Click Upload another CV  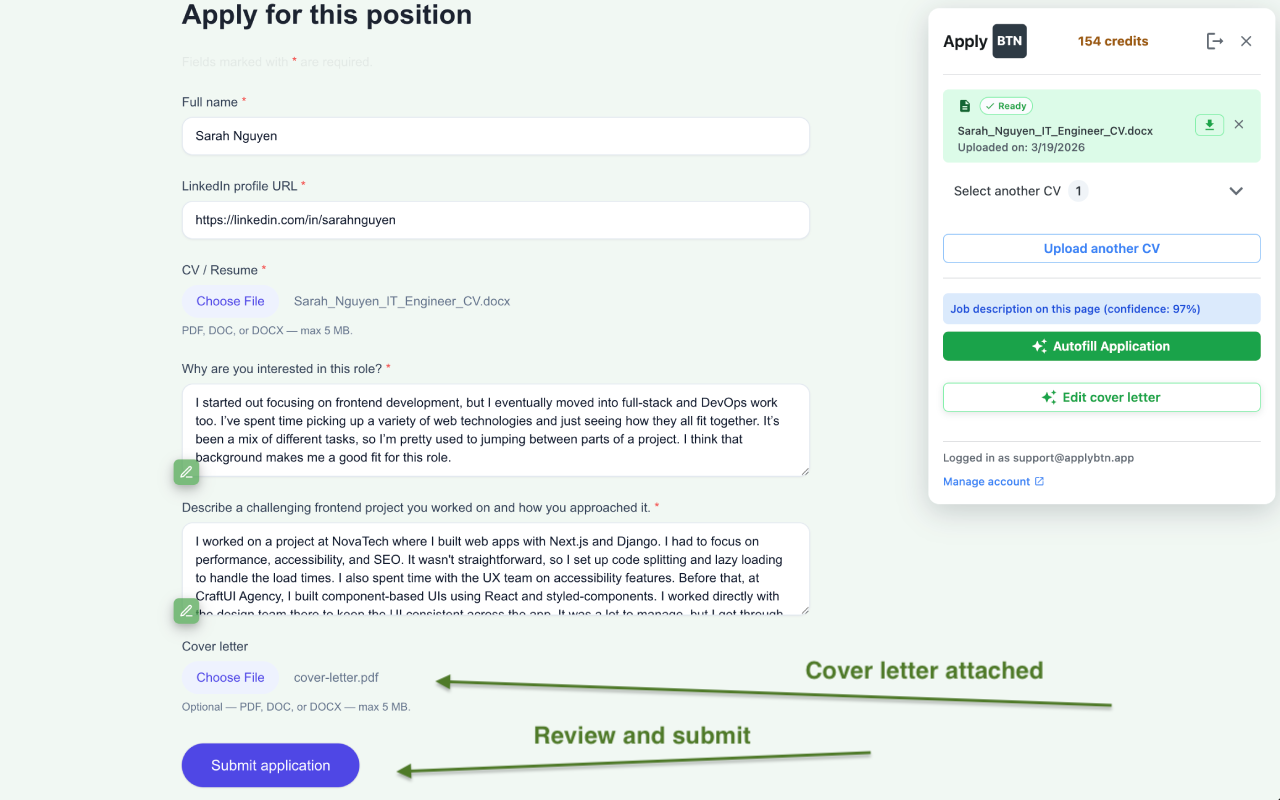click(x=1101, y=248)
